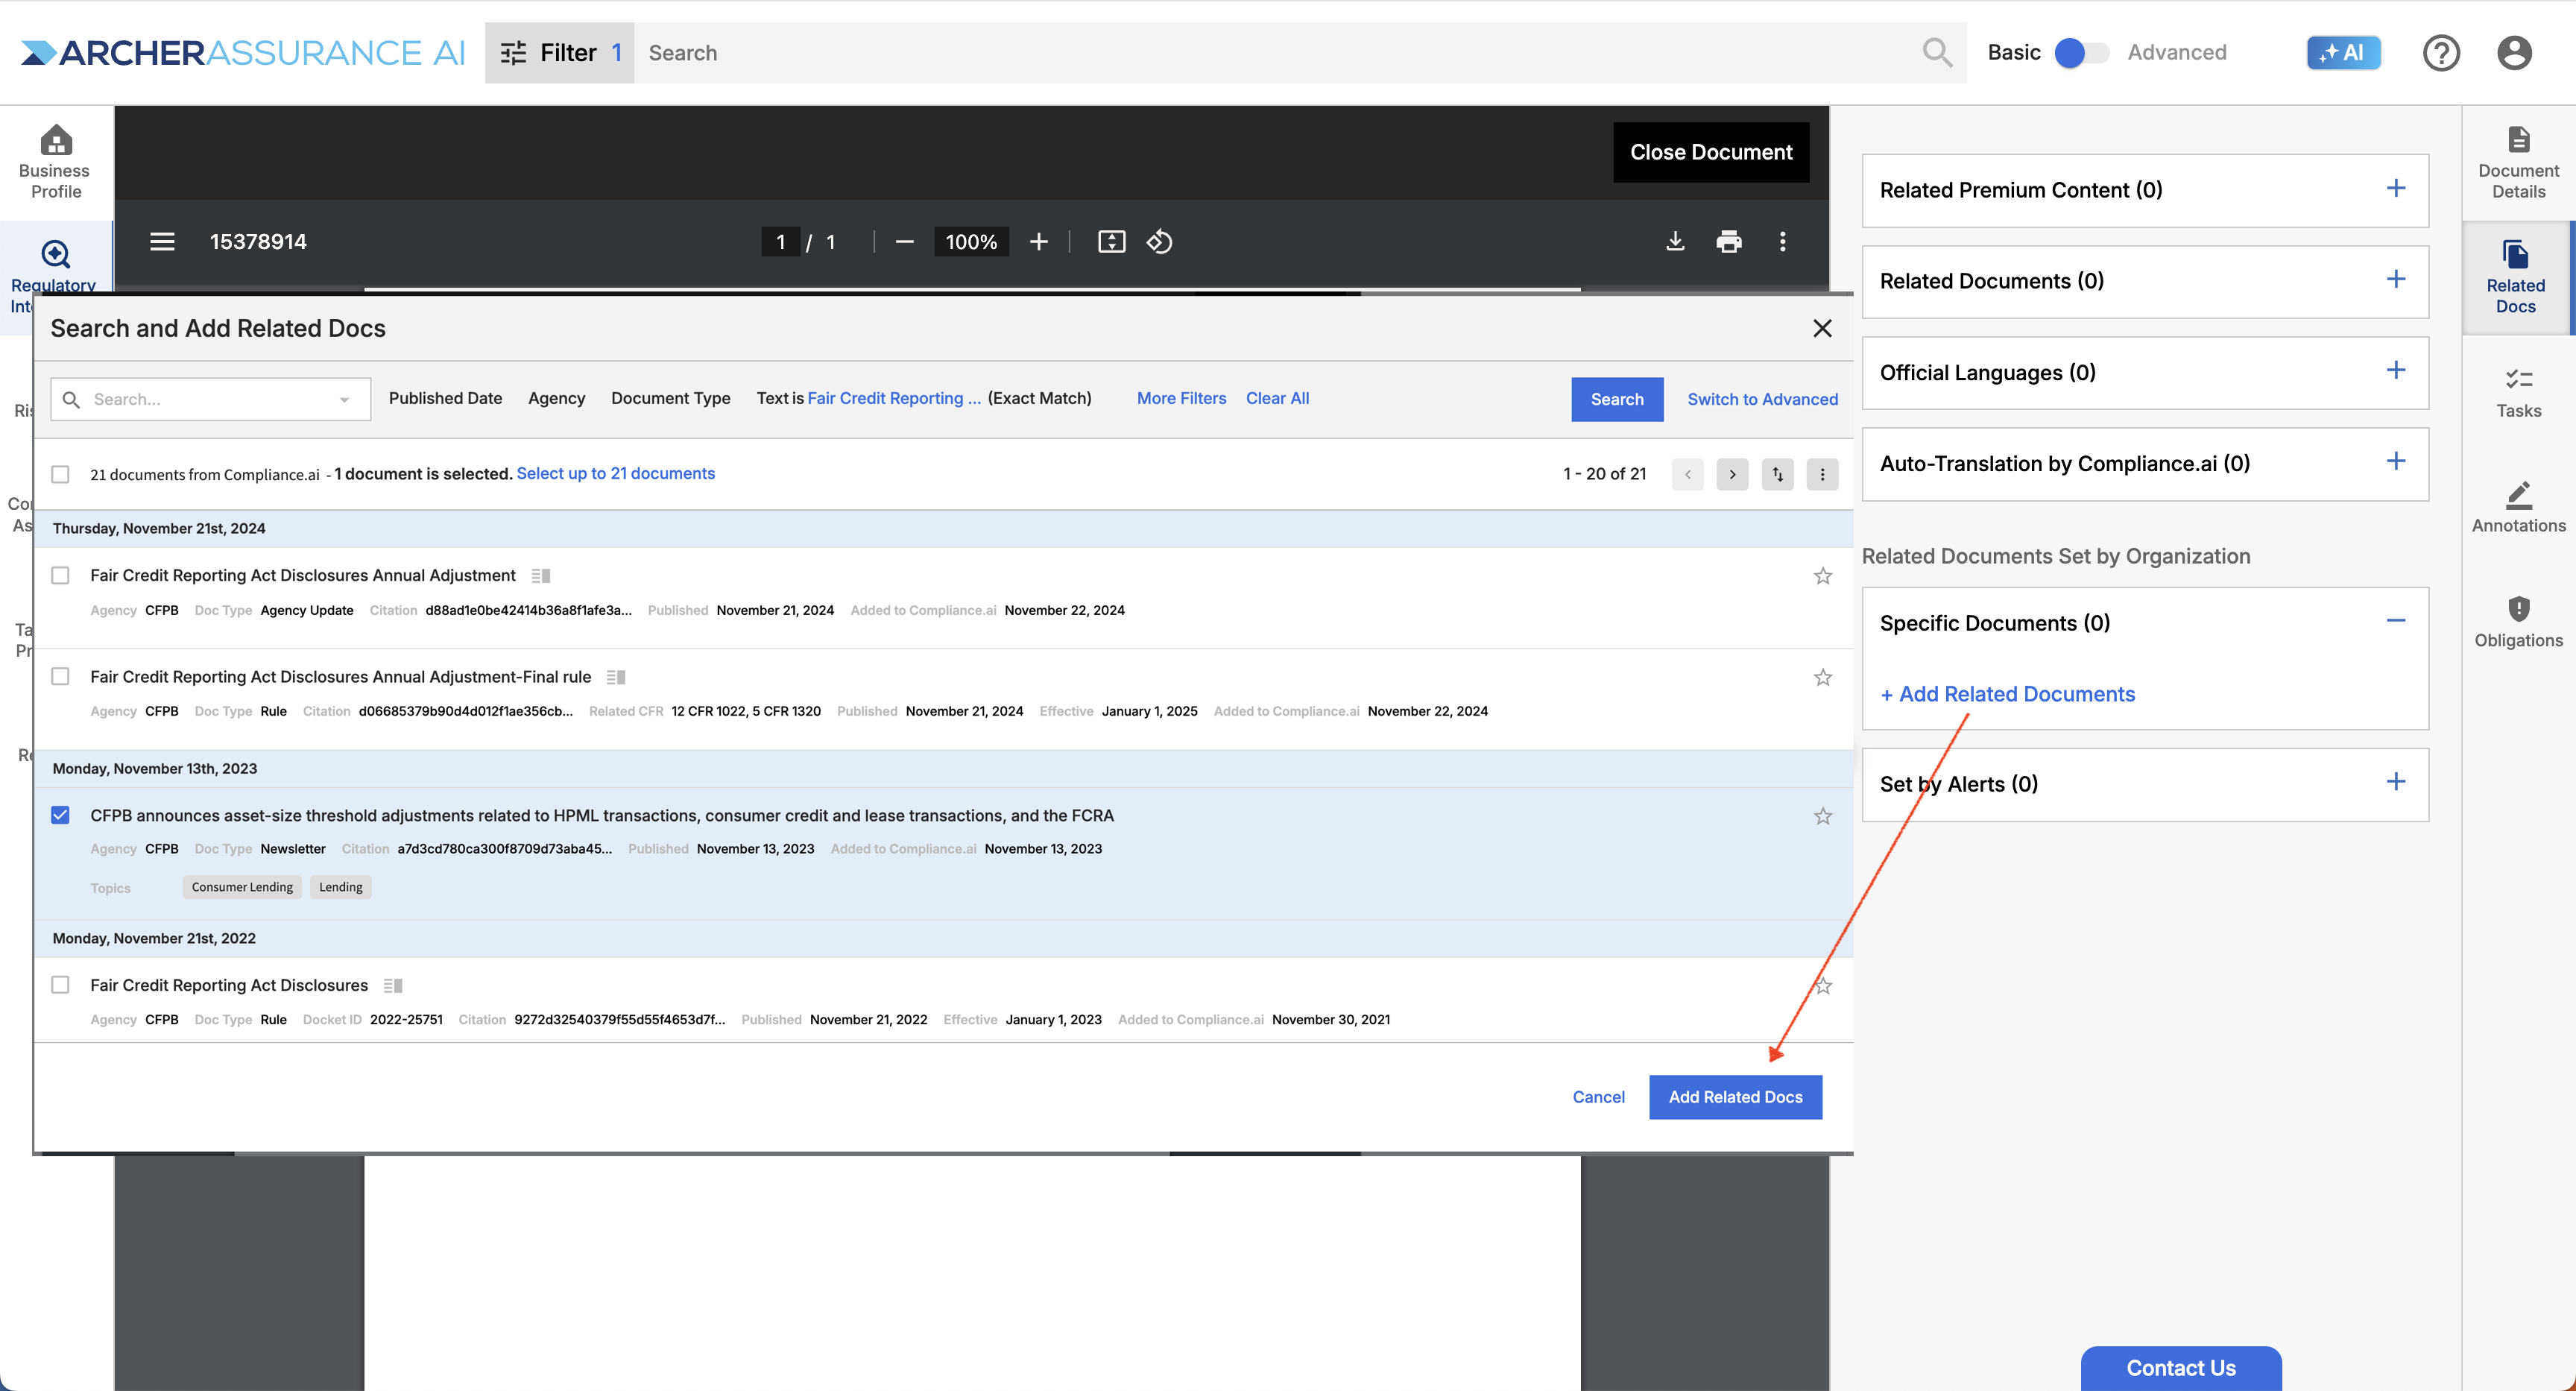Viewport: 2576px width, 1391px height.
Task: Switch to Related Docs sidebar panel
Action: [2516, 277]
